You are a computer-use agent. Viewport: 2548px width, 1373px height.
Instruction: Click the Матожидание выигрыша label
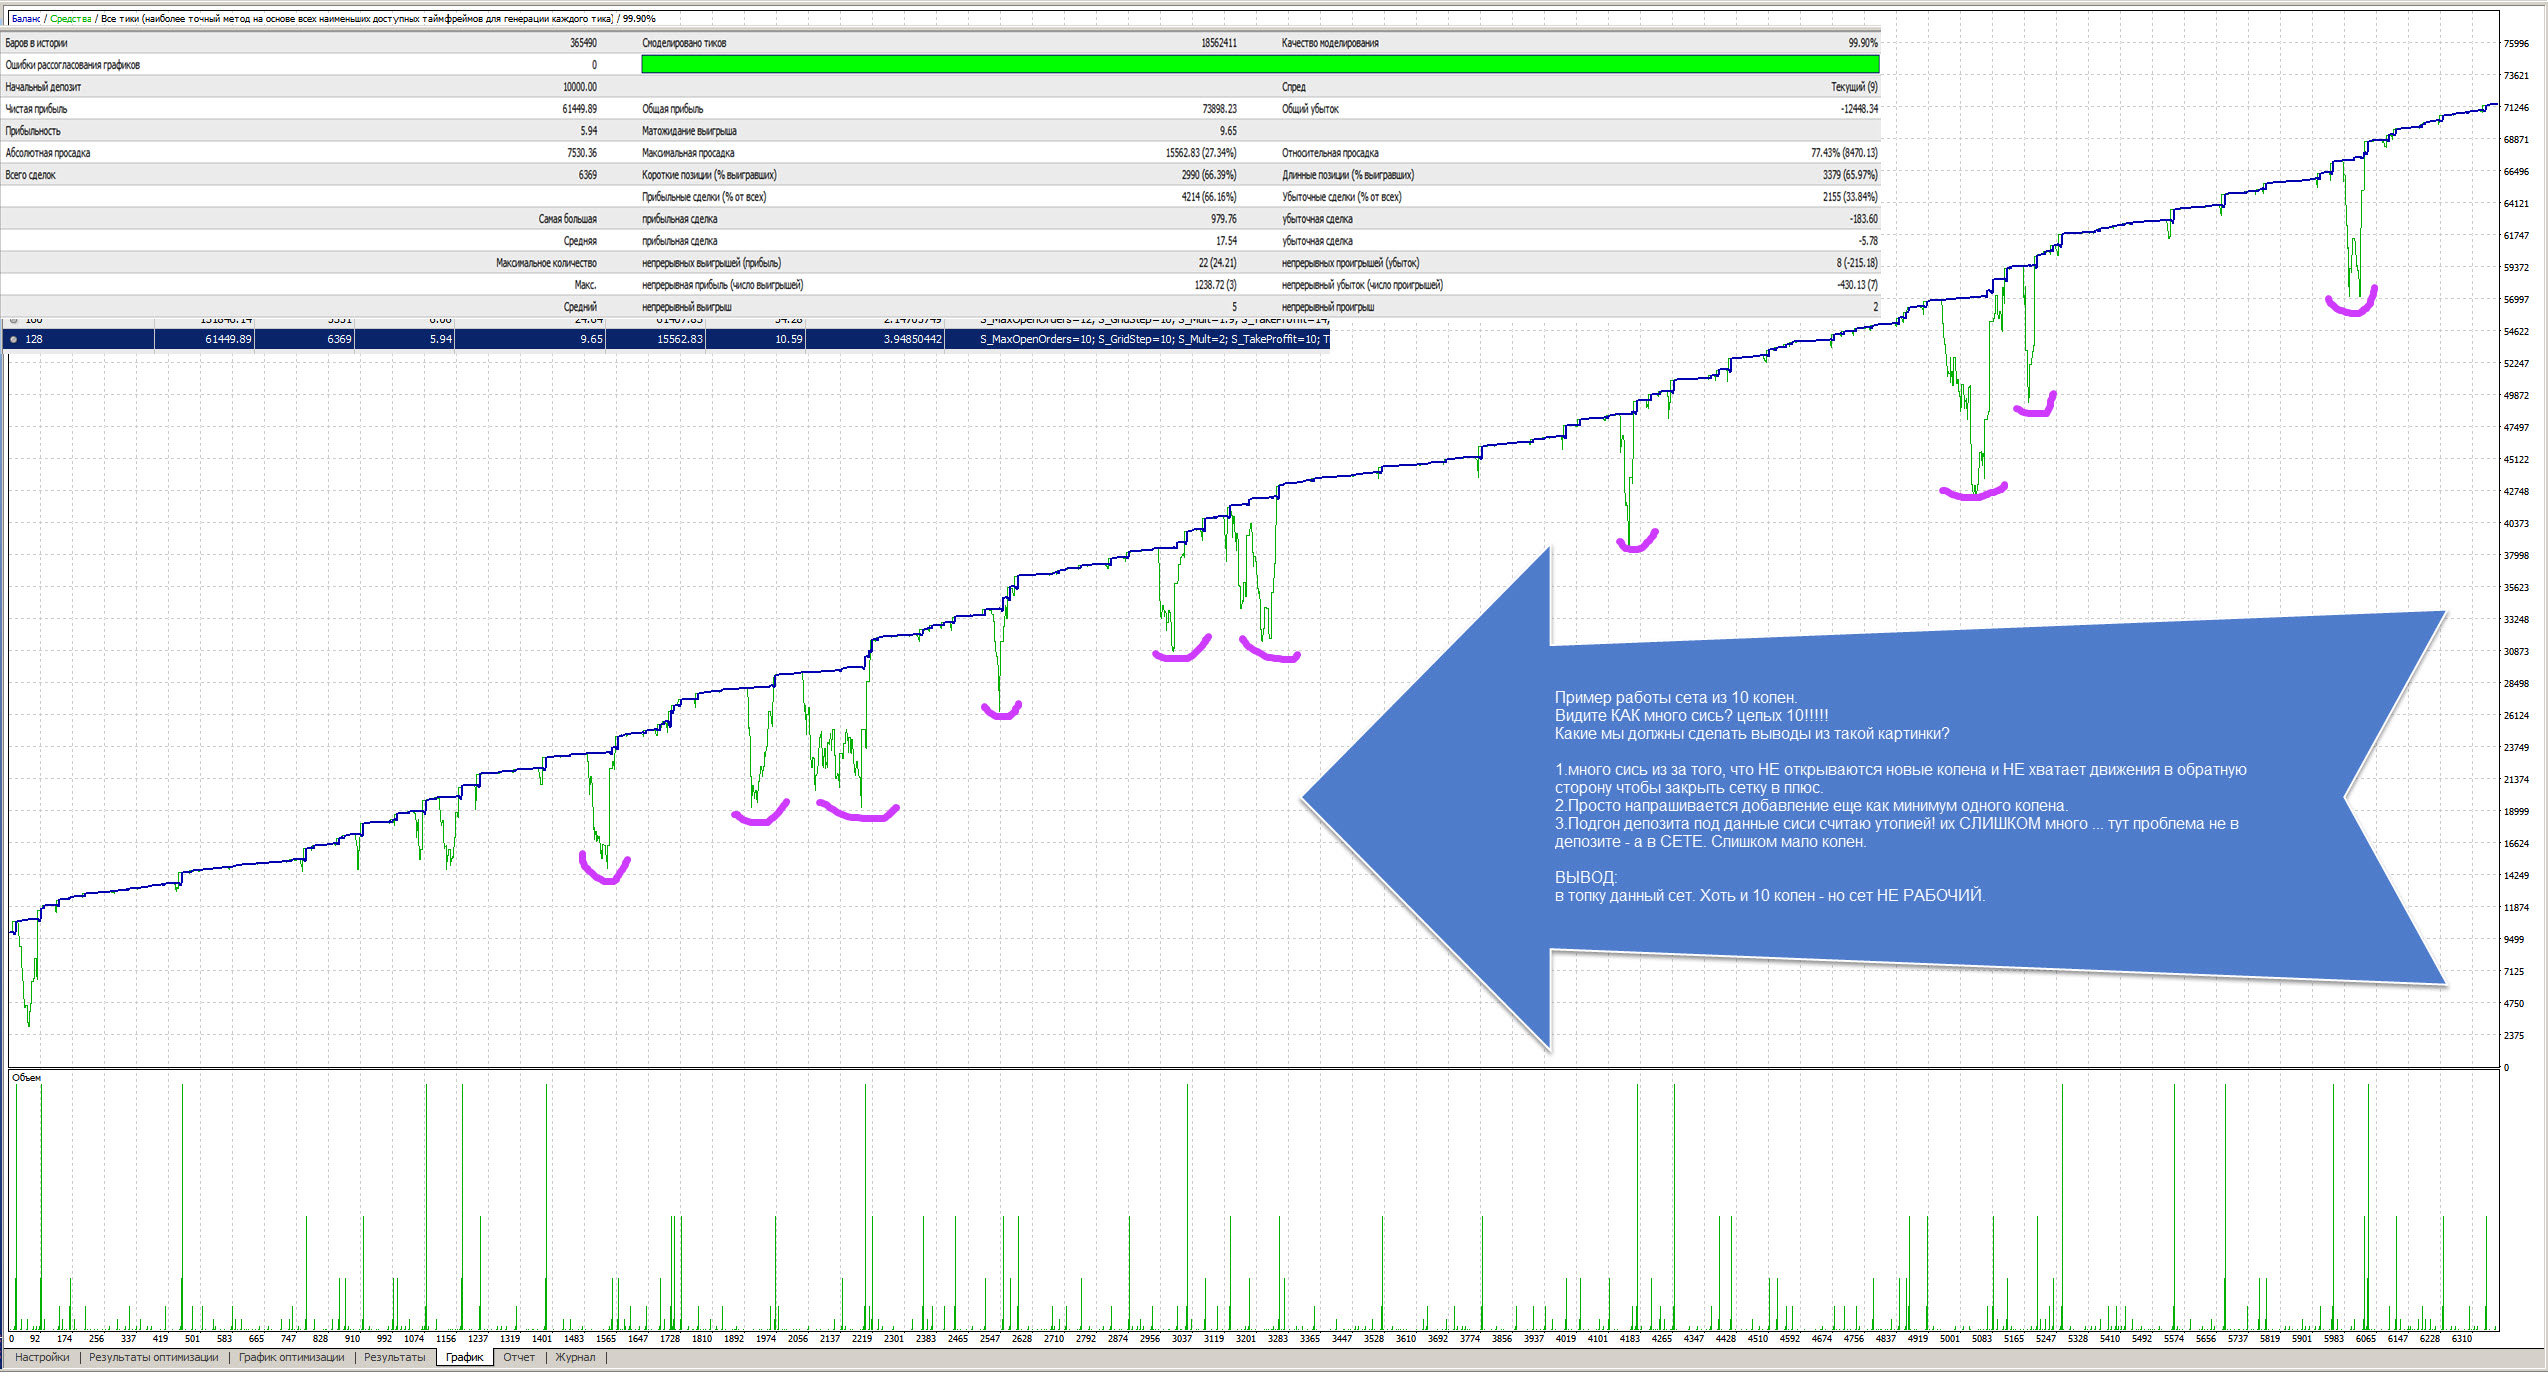pos(689,131)
